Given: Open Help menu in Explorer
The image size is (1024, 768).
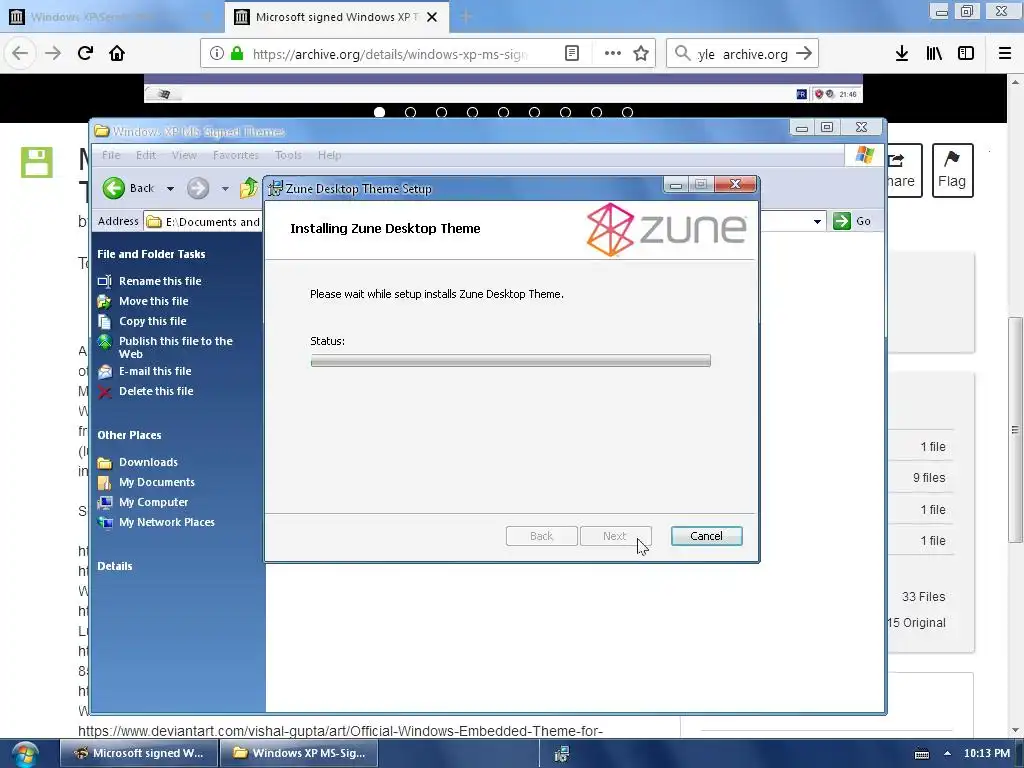Looking at the screenshot, I should click(329, 155).
